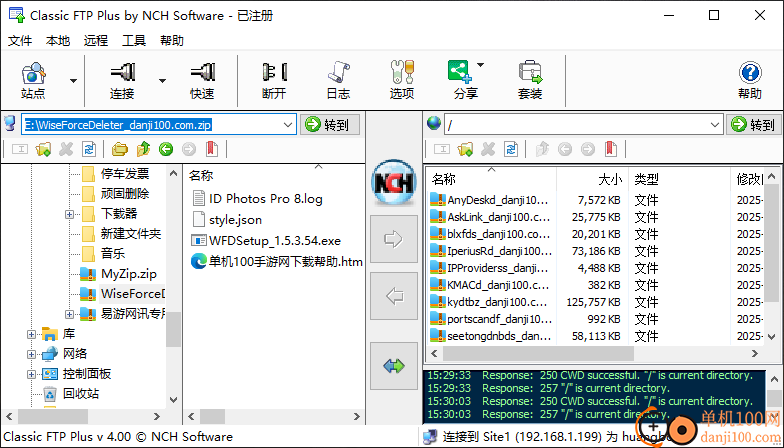Image resolution: width=784 pixels, height=448 pixels.
Task: Open the 远程 menu
Action: coord(96,40)
